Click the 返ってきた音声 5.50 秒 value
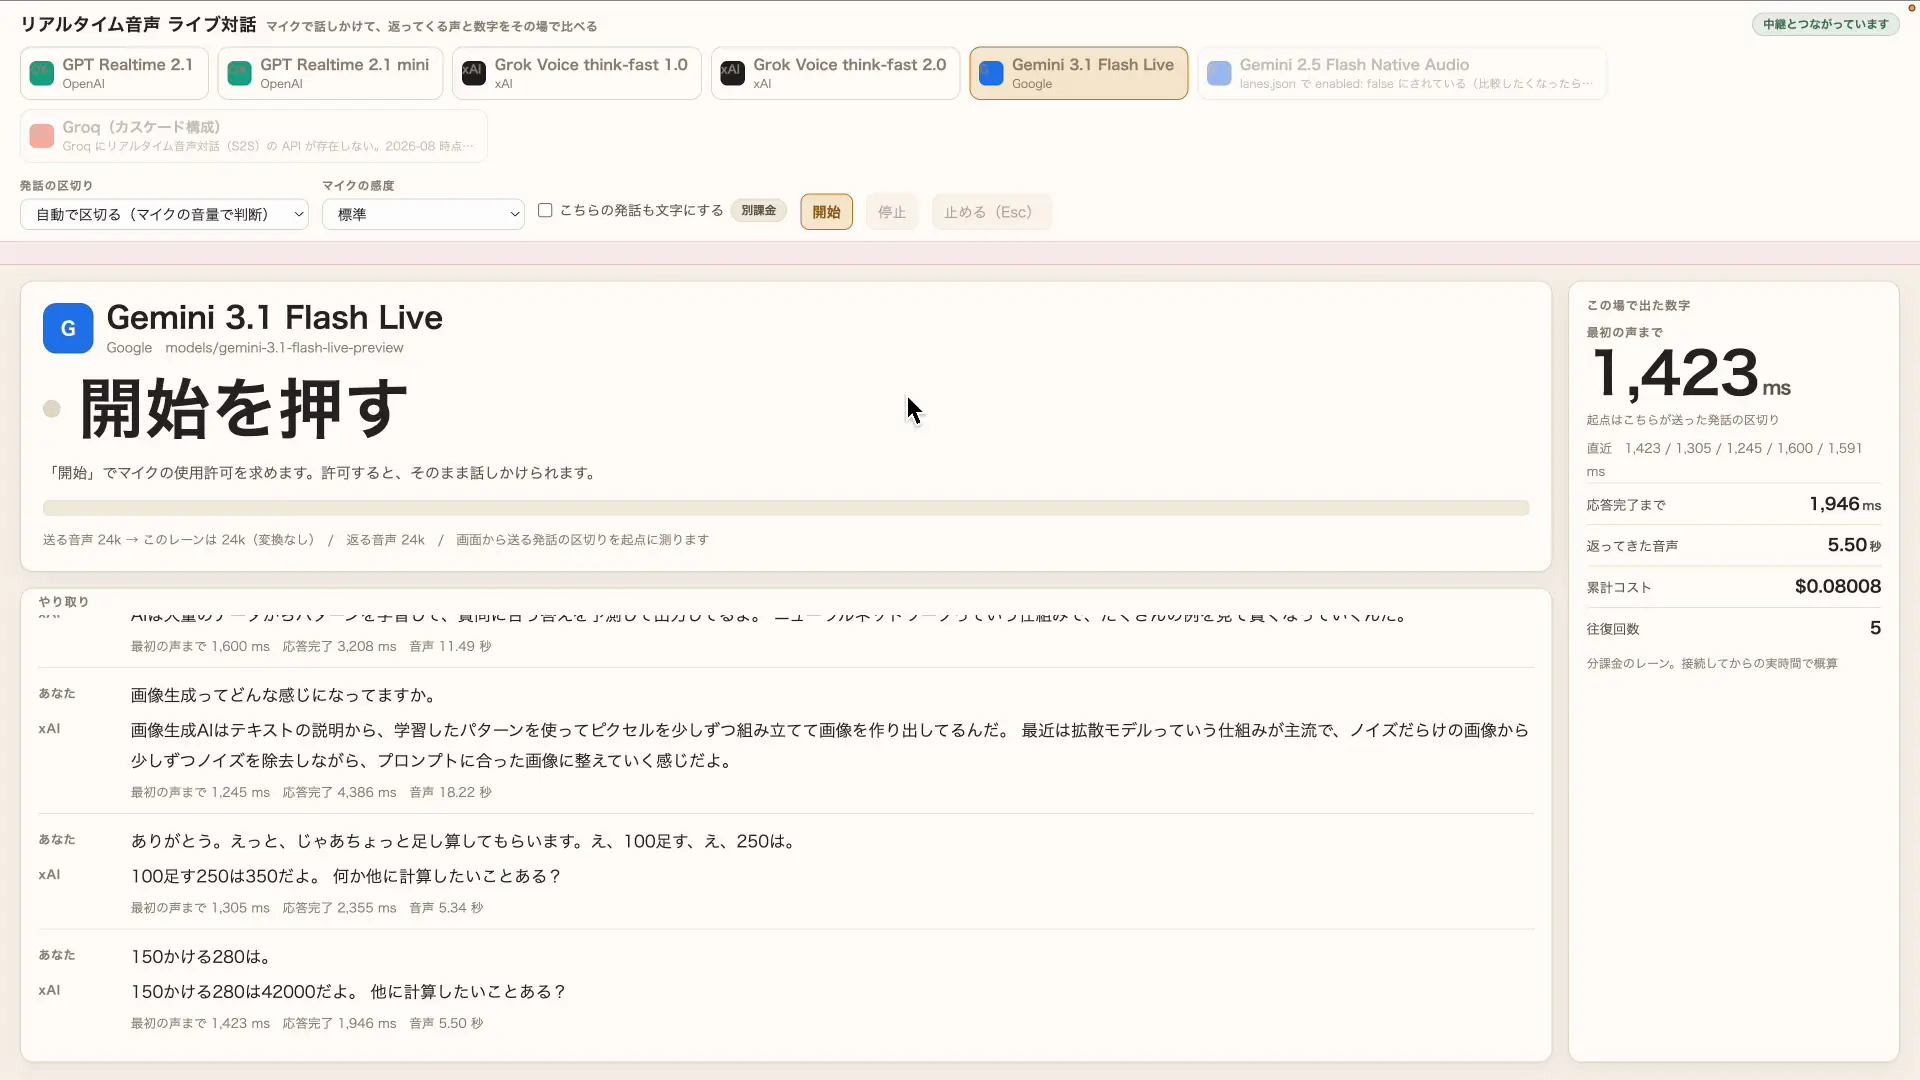1920x1080 pixels. [1854, 545]
